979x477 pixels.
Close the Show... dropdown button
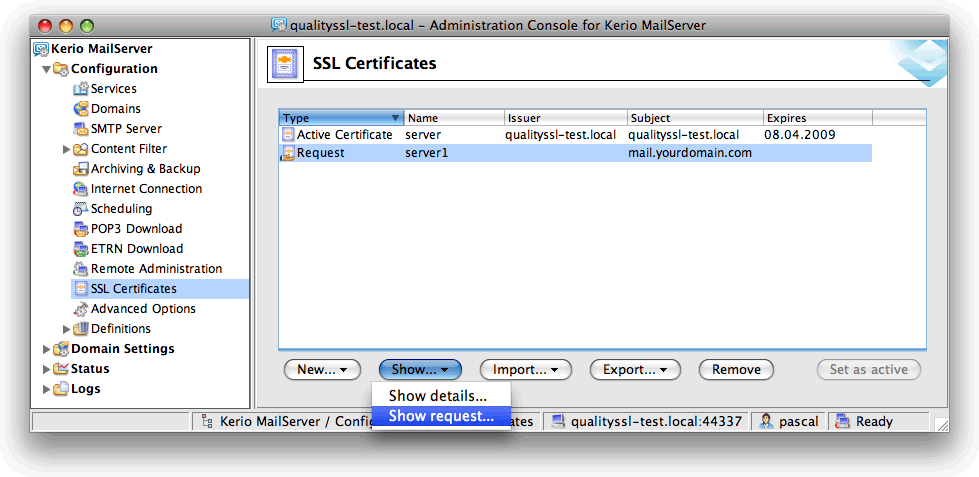tap(420, 370)
